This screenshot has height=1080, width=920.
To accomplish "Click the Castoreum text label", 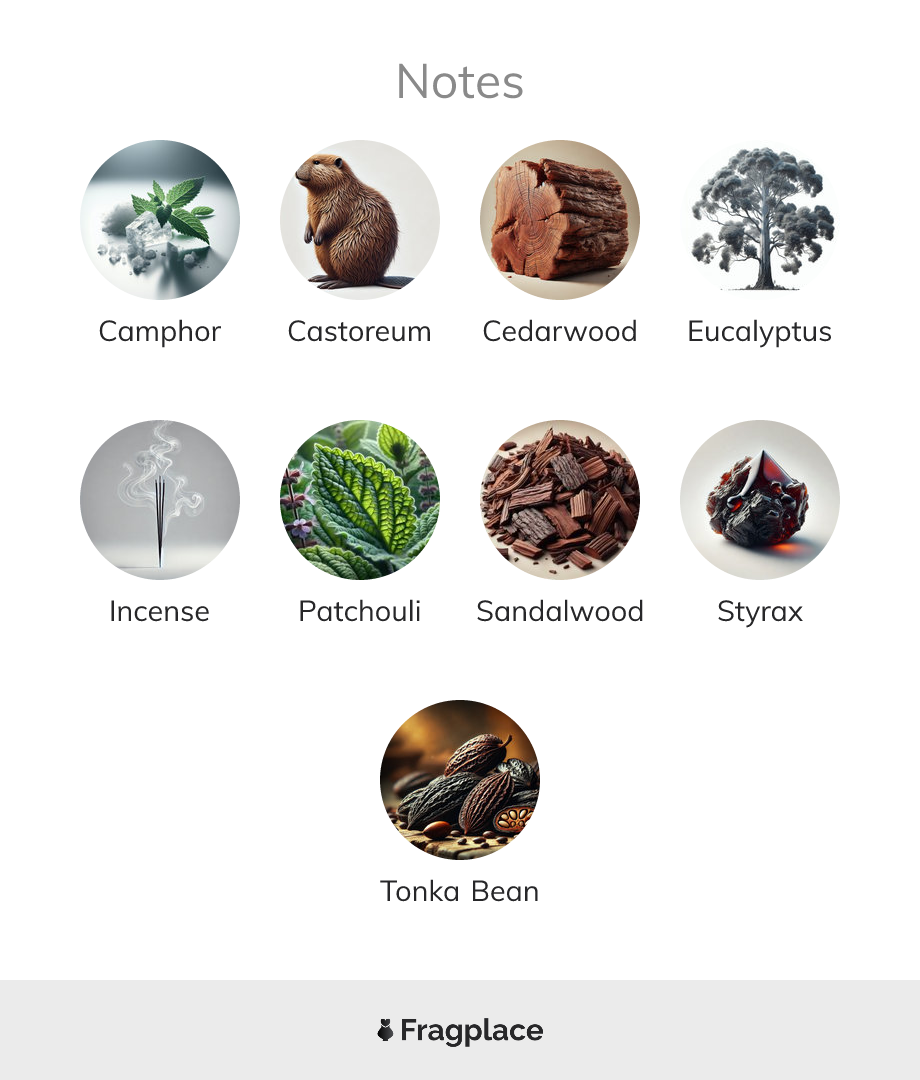I will click(x=359, y=332).
